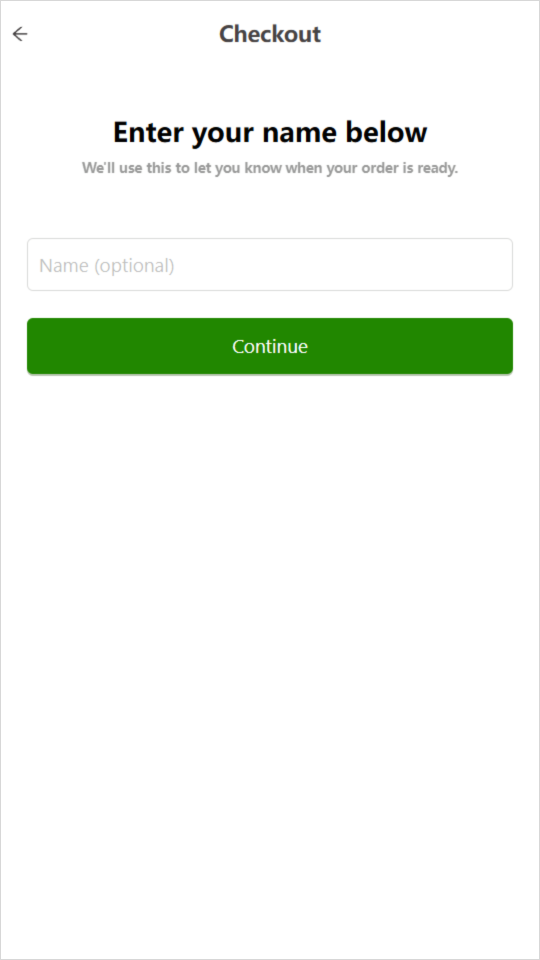Click the back arrow beside Checkout

(x=20, y=34)
